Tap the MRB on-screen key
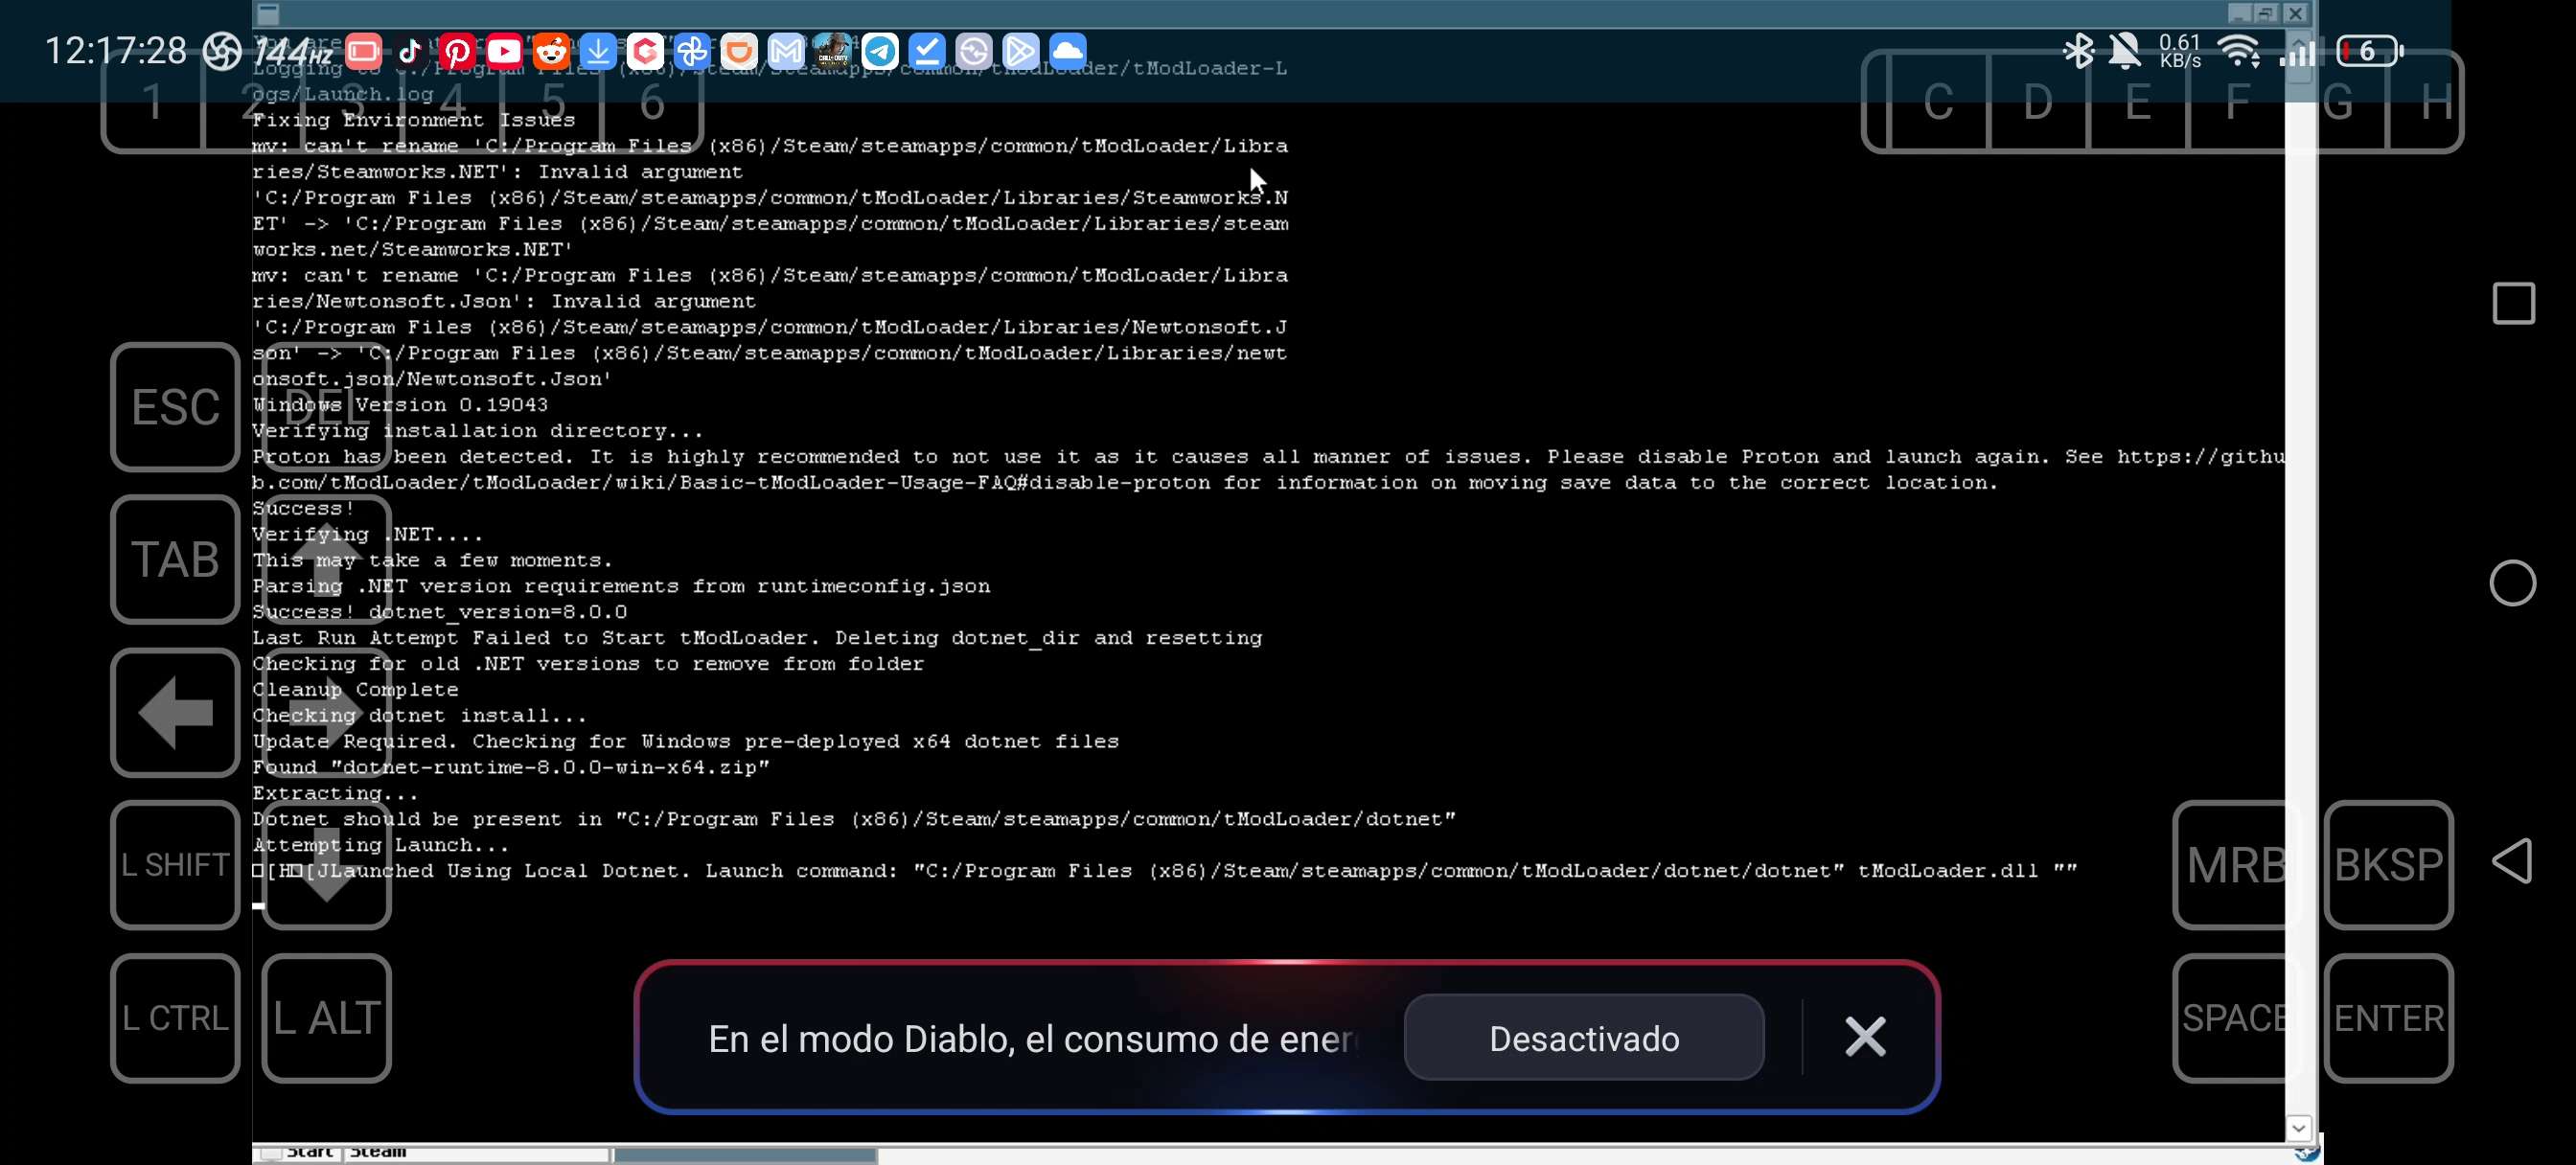 tap(2236, 864)
